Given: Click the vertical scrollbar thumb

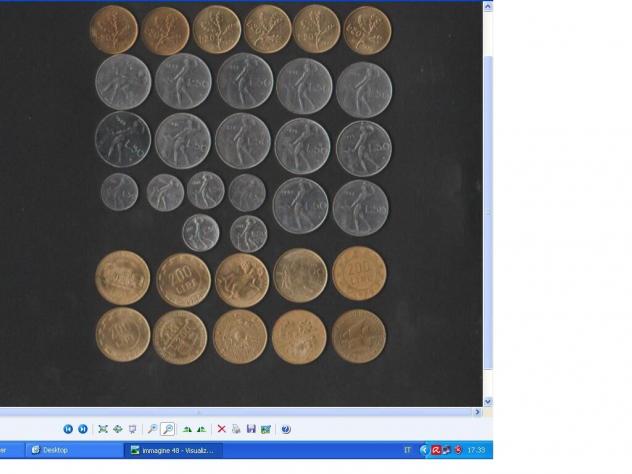Looking at the screenshot, I should point(488,212).
